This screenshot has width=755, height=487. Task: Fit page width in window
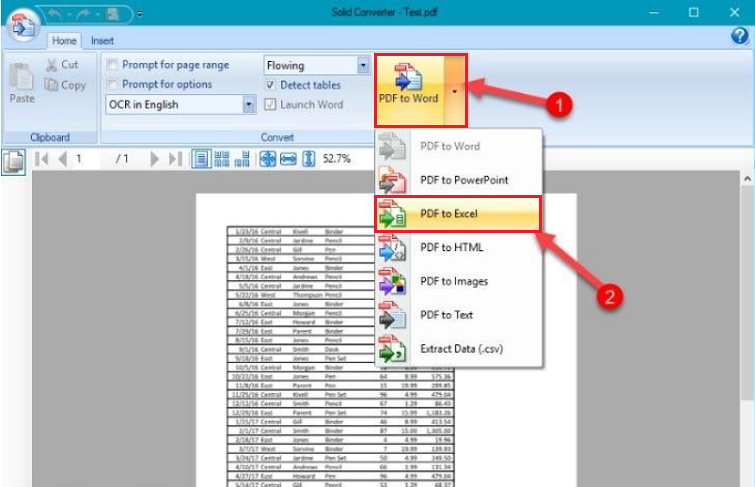pos(288,158)
